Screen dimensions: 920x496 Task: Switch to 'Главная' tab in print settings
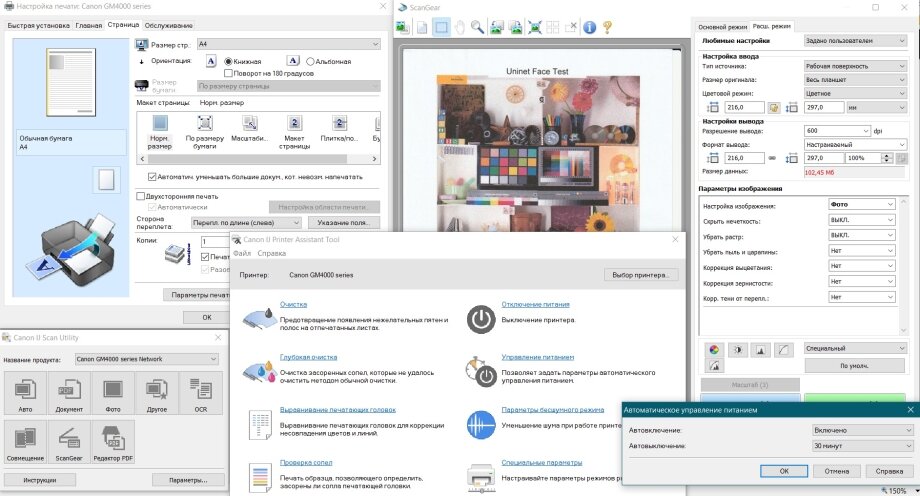tap(89, 26)
